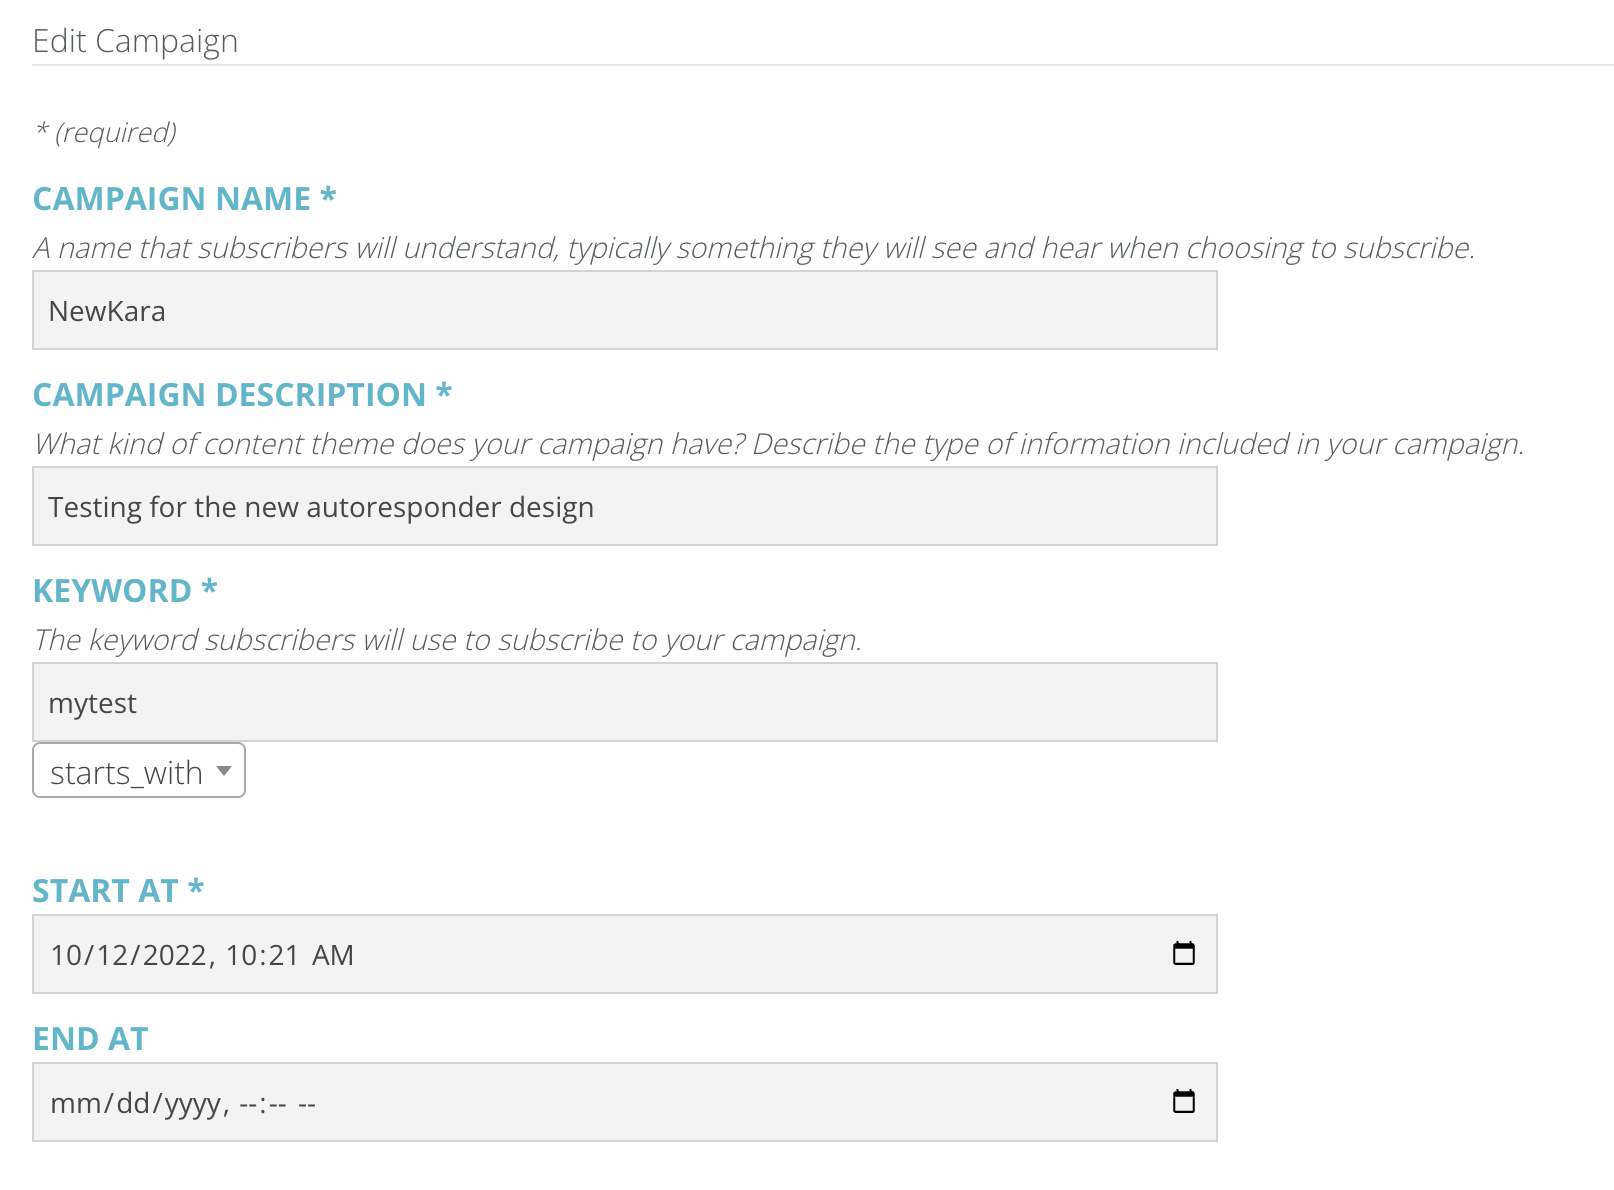Click the END AT field label
The width and height of the screenshot is (1614, 1190).
coord(90,1039)
